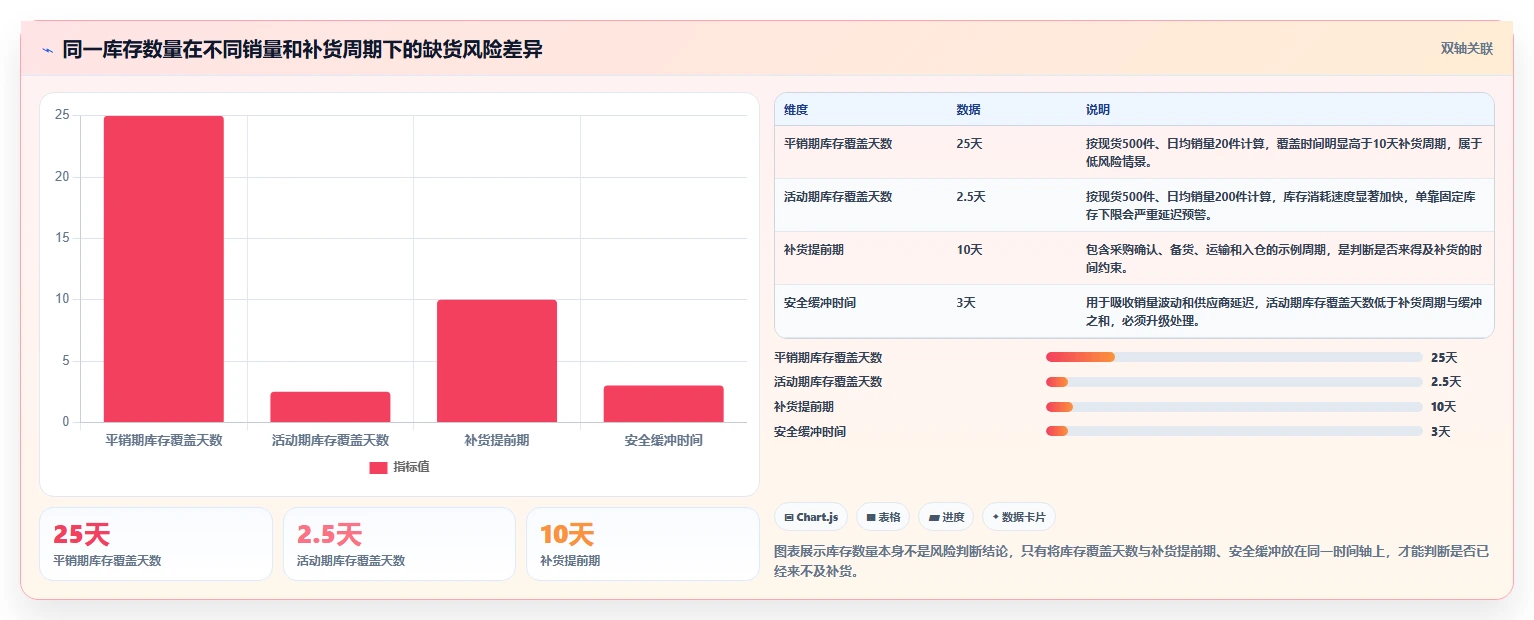This screenshot has height=620, width=1534.
Task: Click progress row value 3天
Action: pos(1440,432)
